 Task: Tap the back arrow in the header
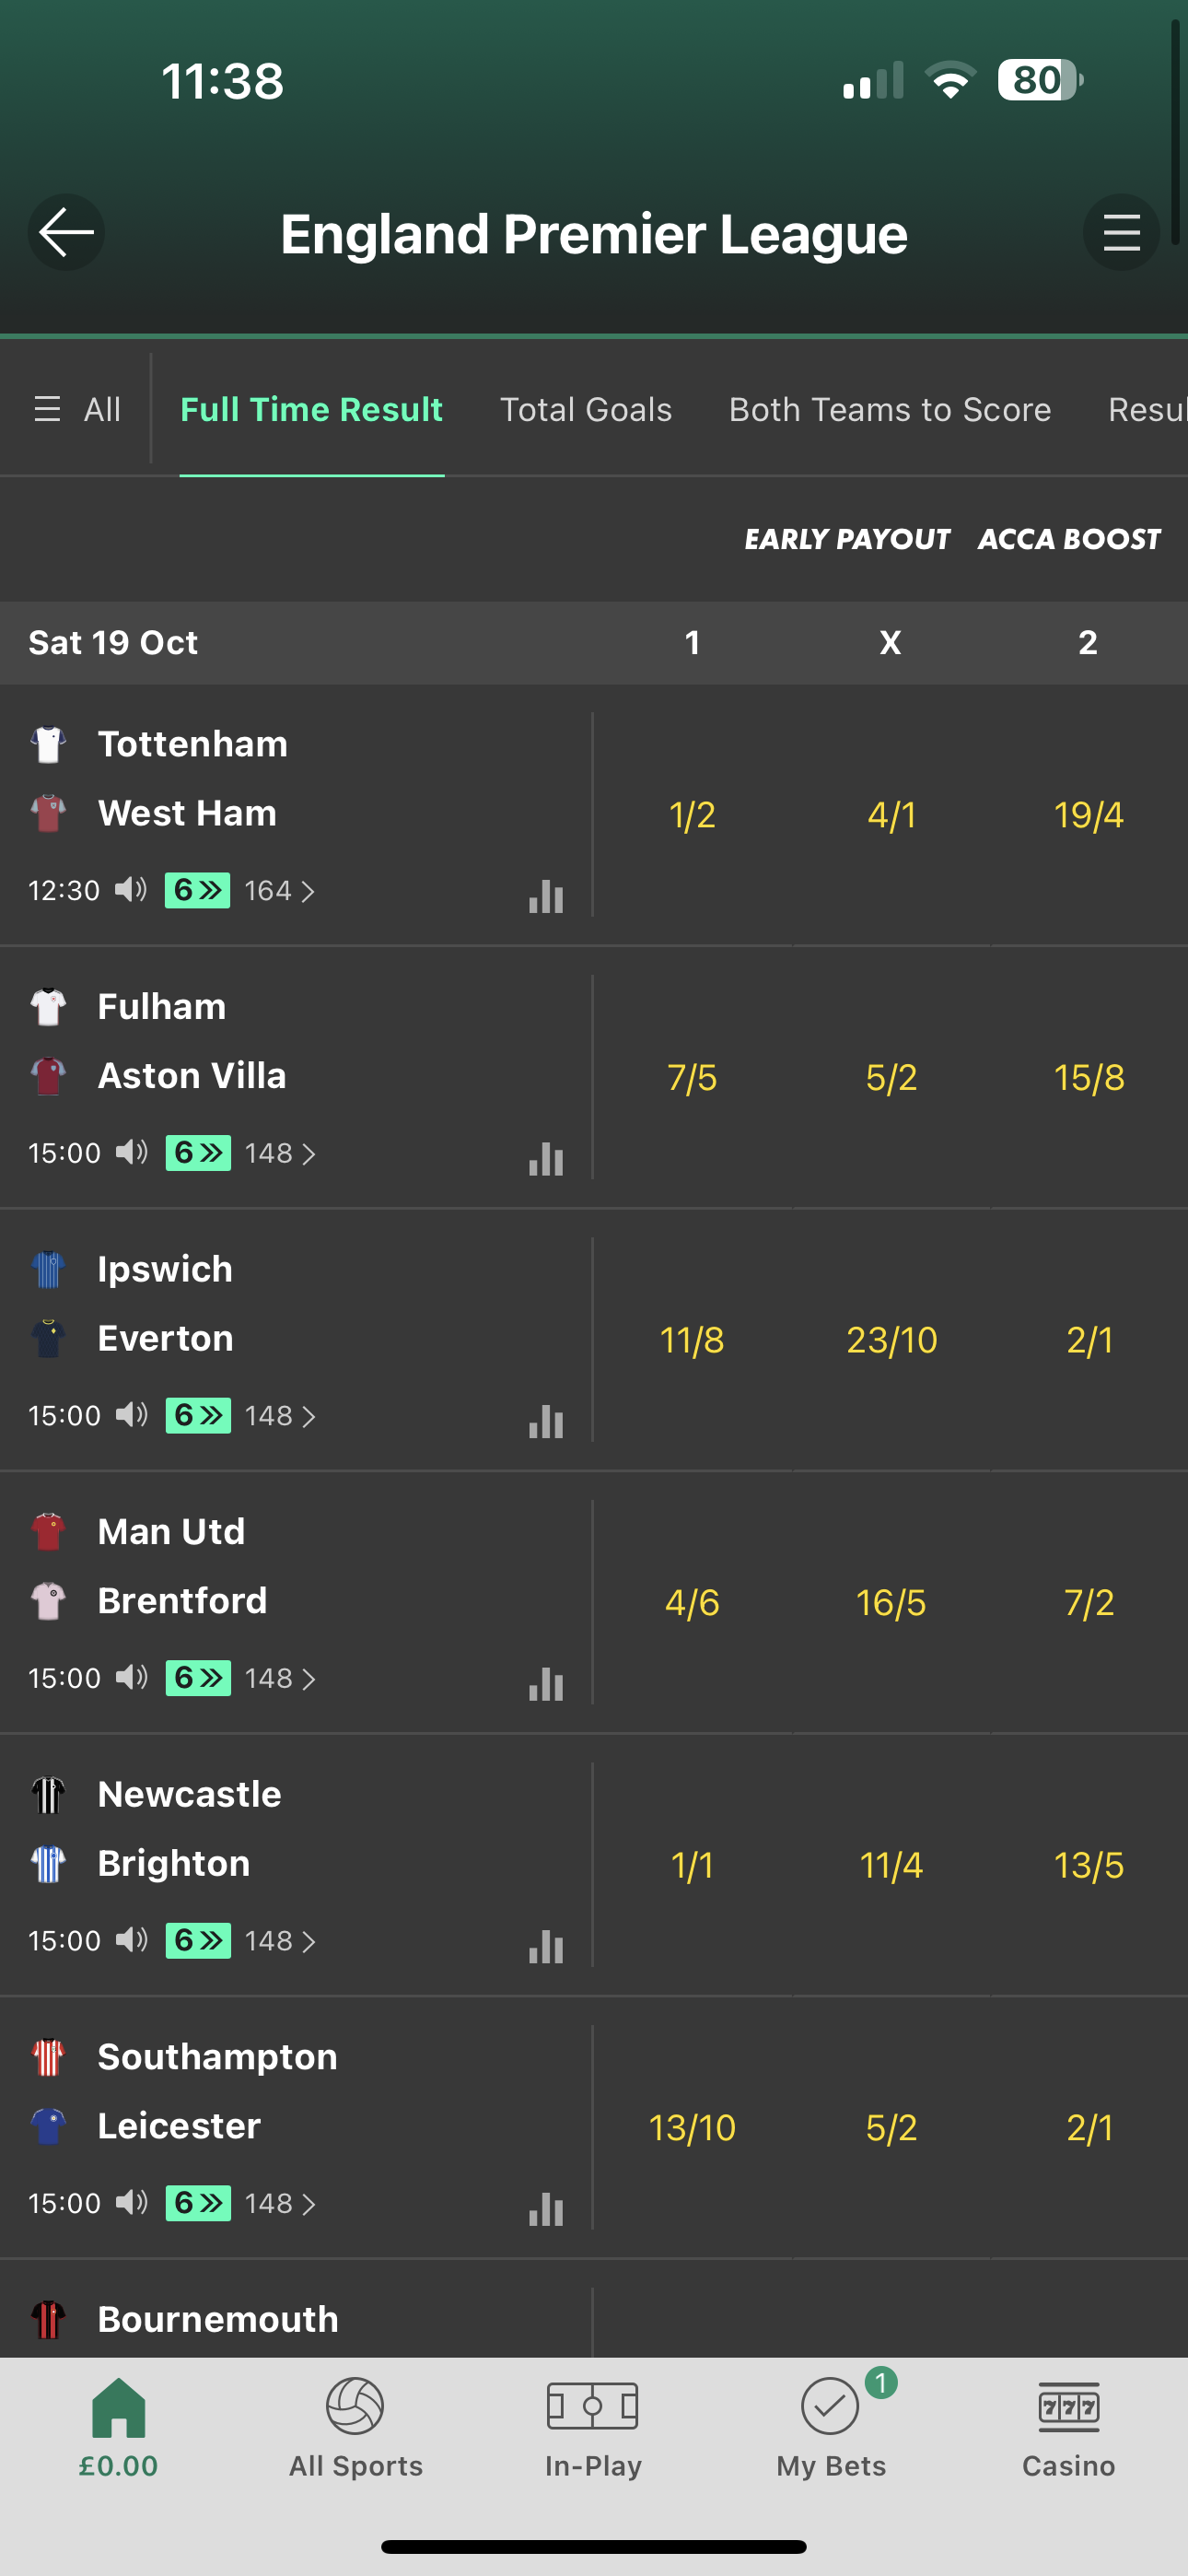pos(65,232)
